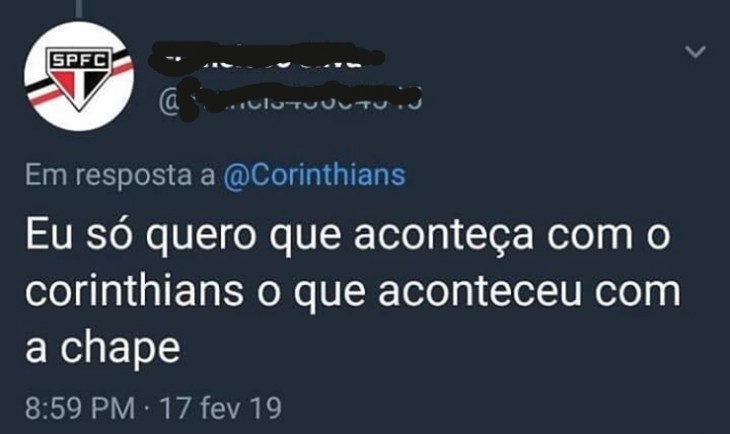Viewport: 730px width, 434px height.
Task: Click the 'Em resposta a' label
Action: coord(120,175)
